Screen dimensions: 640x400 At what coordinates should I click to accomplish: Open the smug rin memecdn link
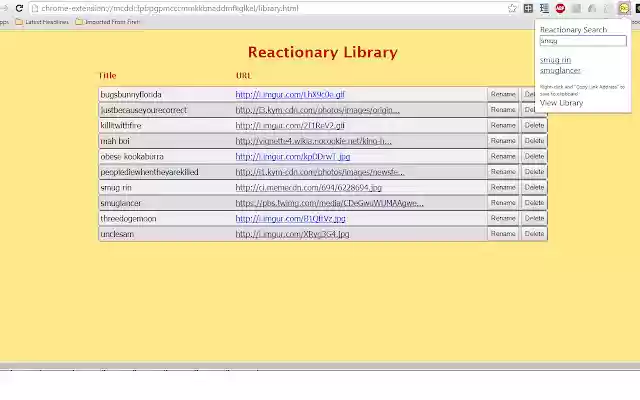(x=309, y=188)
